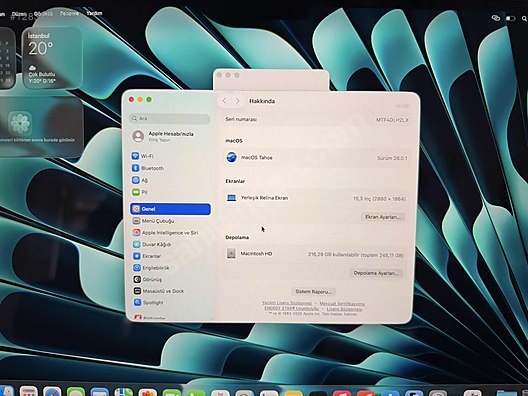Click the Depolama Ayarları button
528x396 pixels.
pyautogui.click(x=375, y=273)
